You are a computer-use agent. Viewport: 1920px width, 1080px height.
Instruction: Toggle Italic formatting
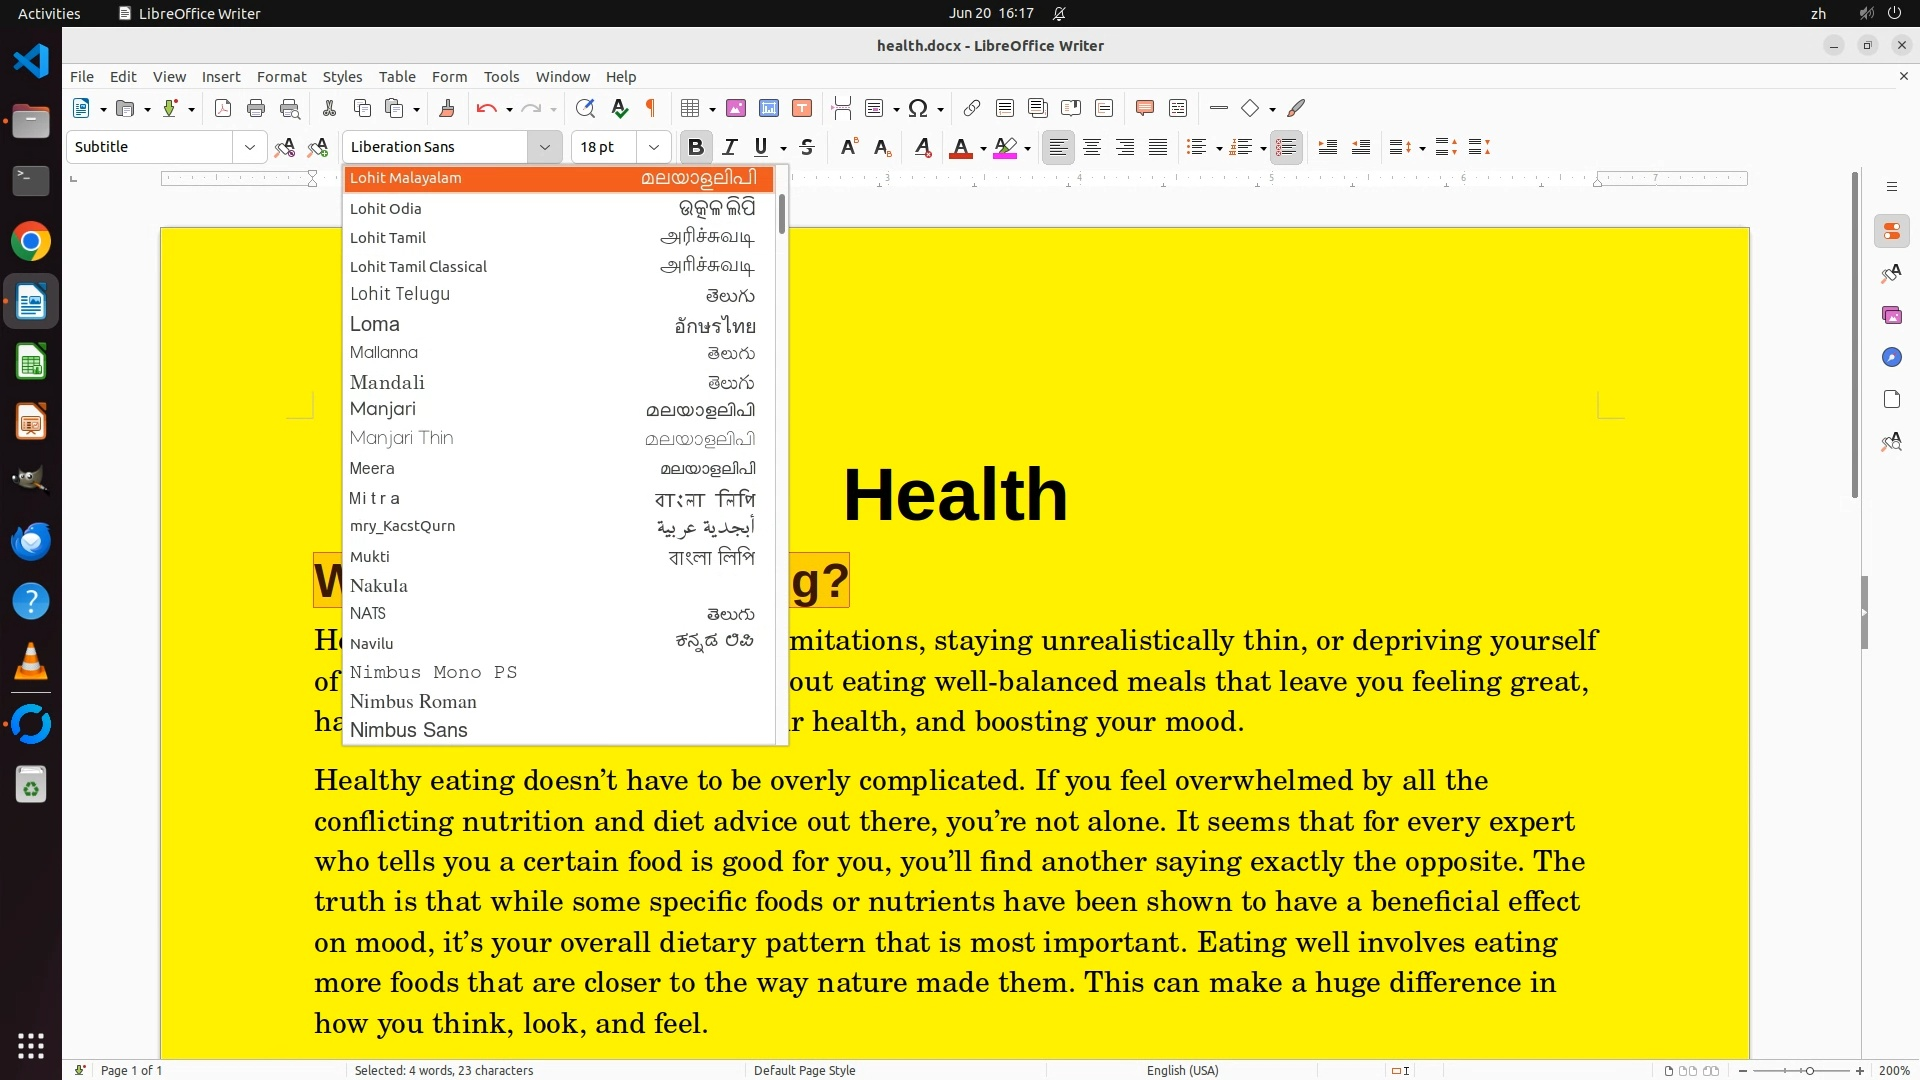730,147
